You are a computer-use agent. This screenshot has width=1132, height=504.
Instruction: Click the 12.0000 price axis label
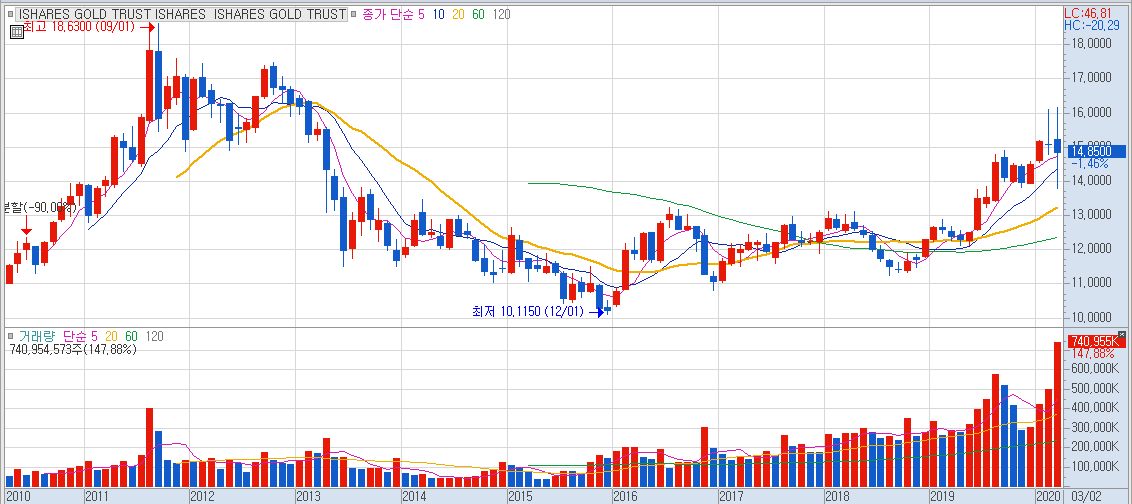(1092, 249)
